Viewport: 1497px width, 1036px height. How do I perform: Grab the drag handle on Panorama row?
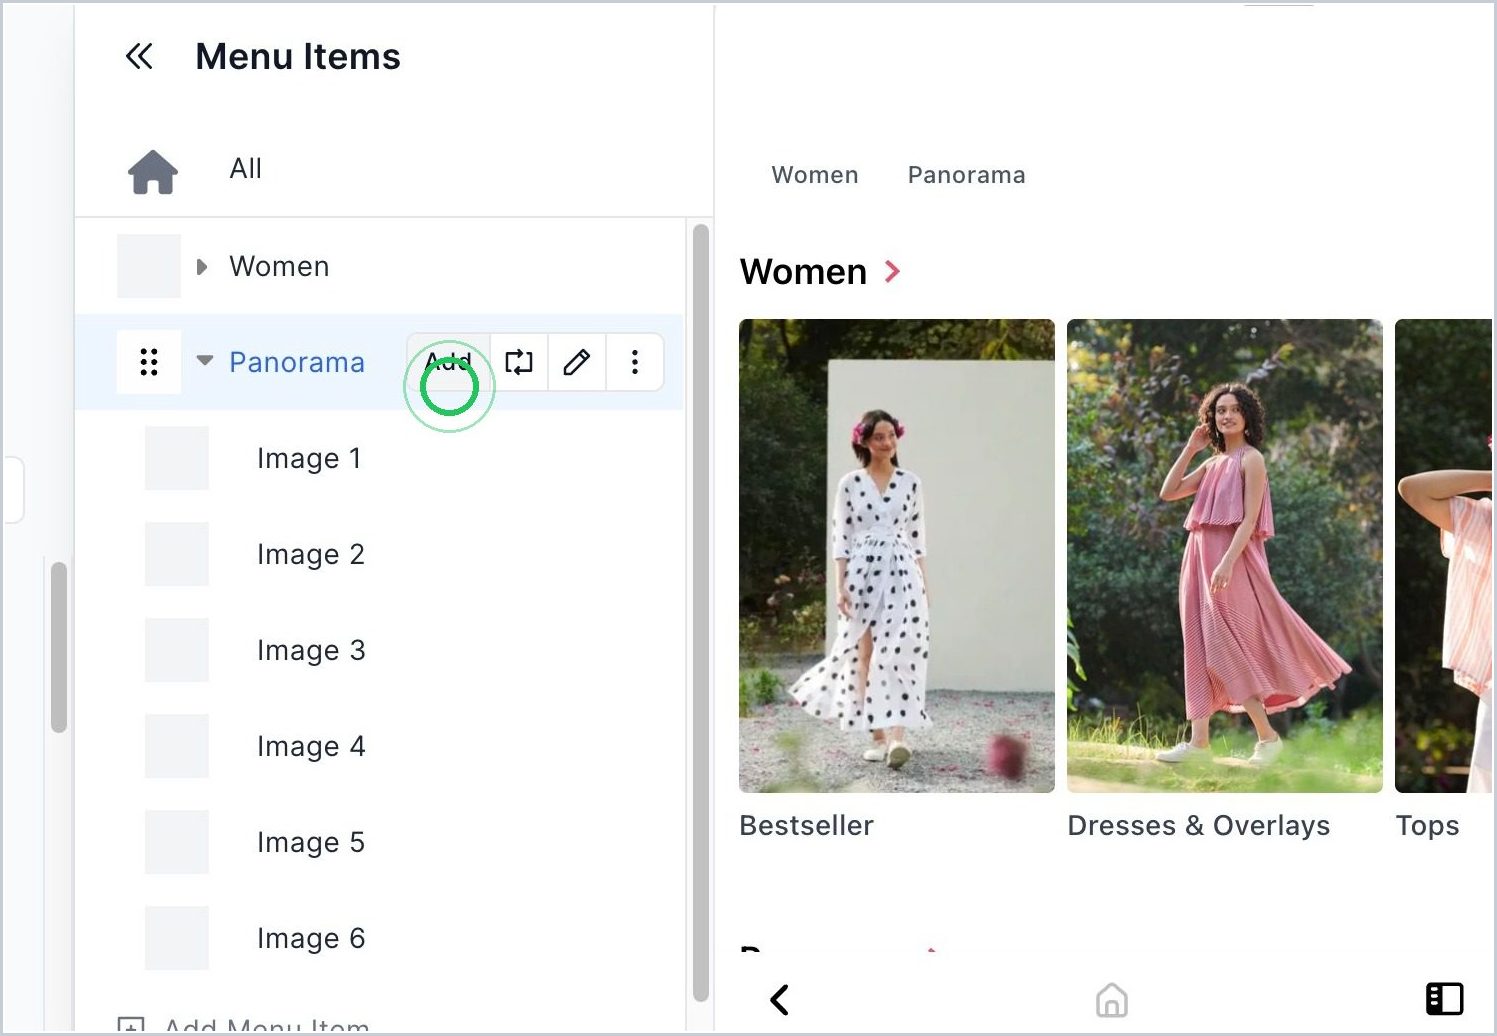click(x=149, y=362)
